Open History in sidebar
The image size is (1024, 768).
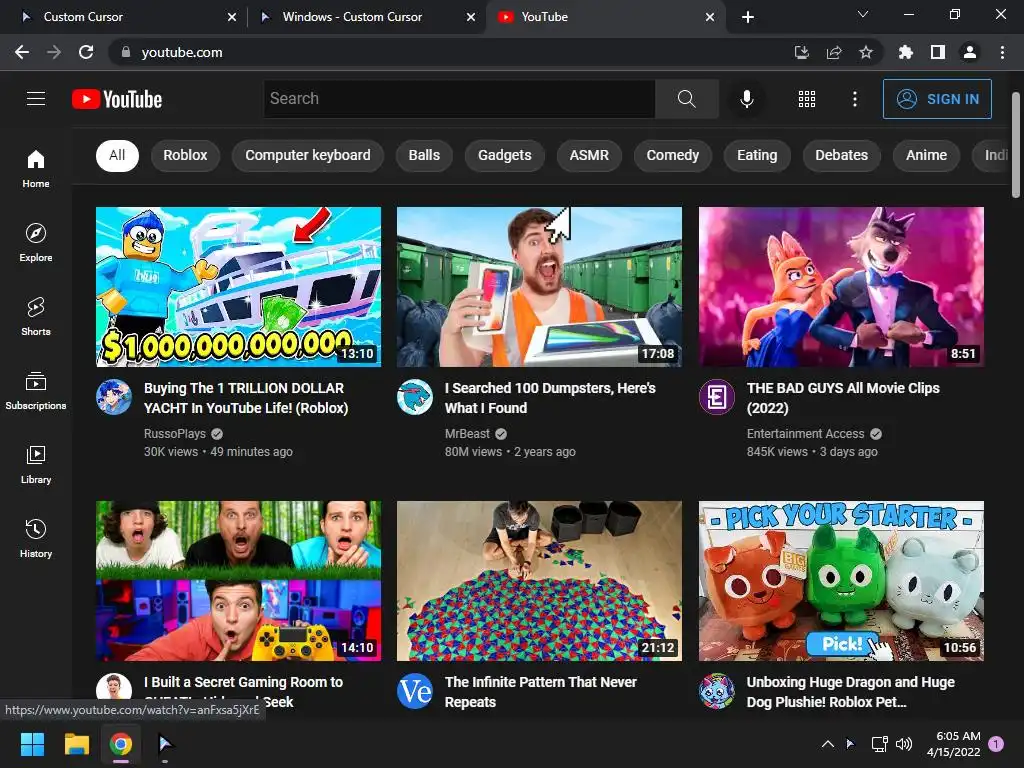[36, 538]
